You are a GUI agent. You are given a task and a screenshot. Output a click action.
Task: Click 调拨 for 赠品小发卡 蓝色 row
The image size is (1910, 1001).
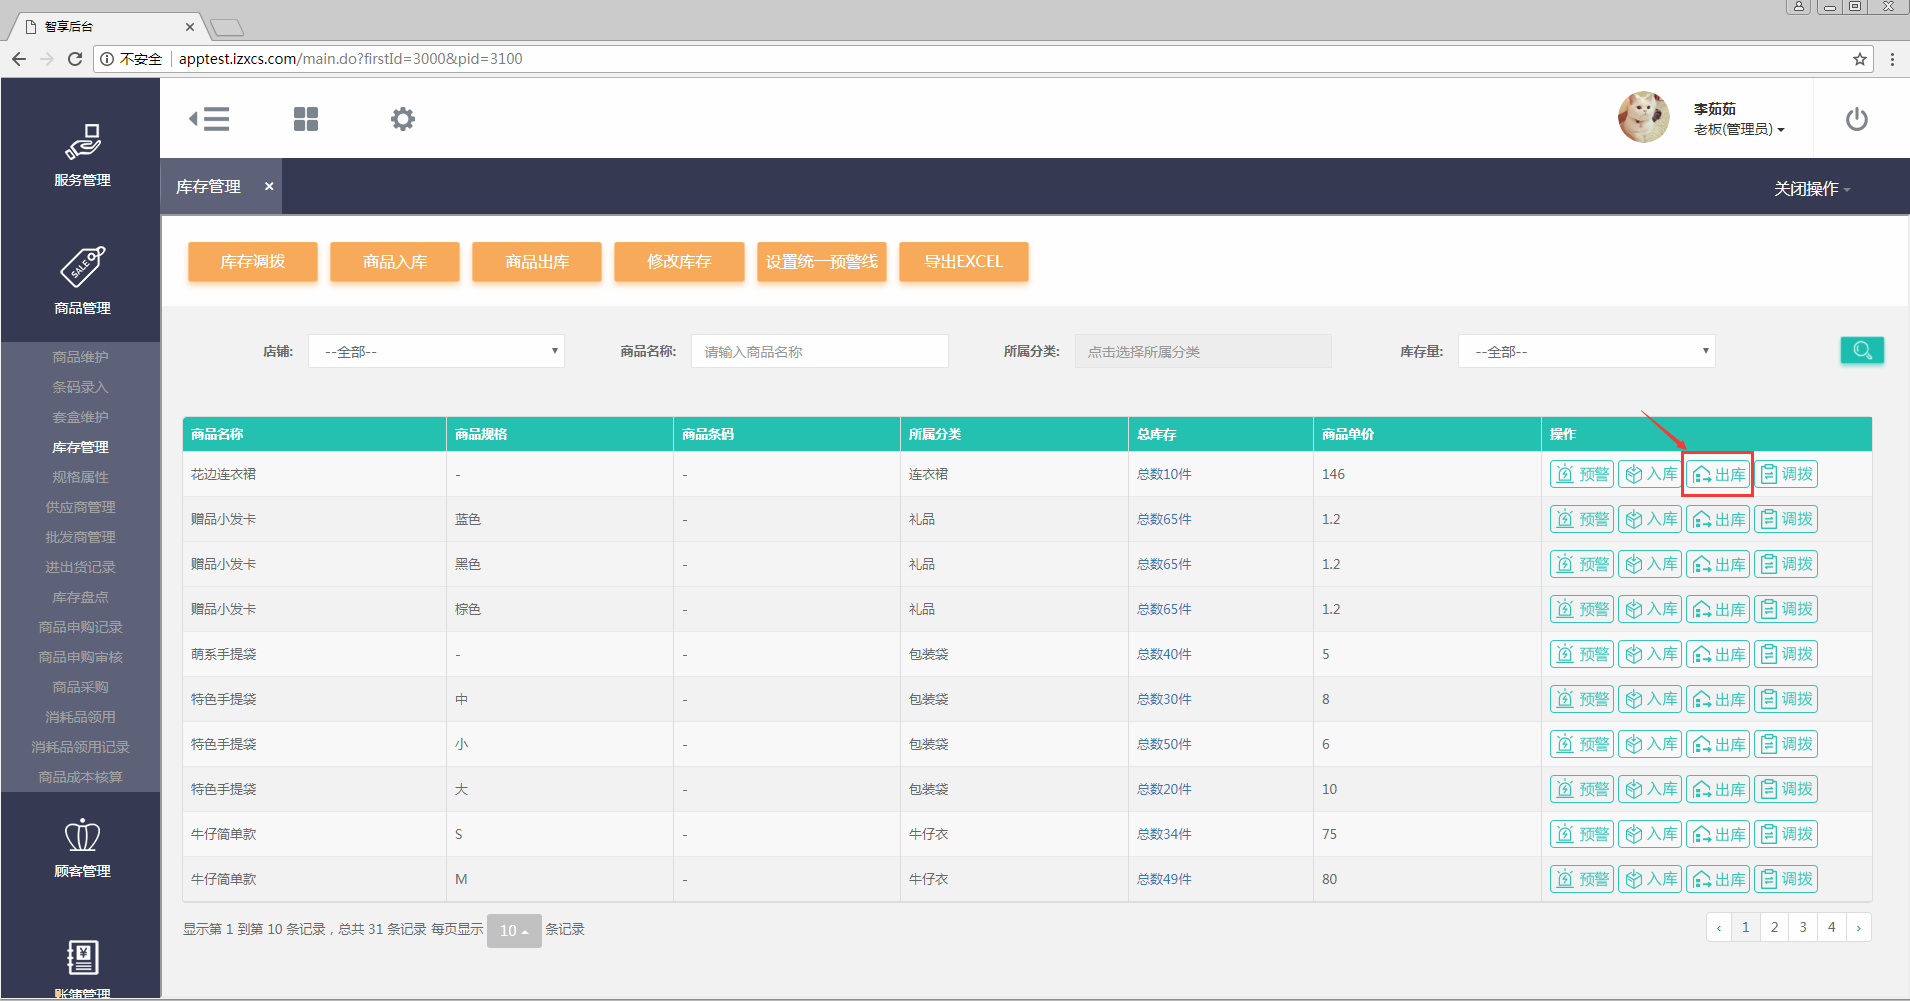(x=1786, y=519)
